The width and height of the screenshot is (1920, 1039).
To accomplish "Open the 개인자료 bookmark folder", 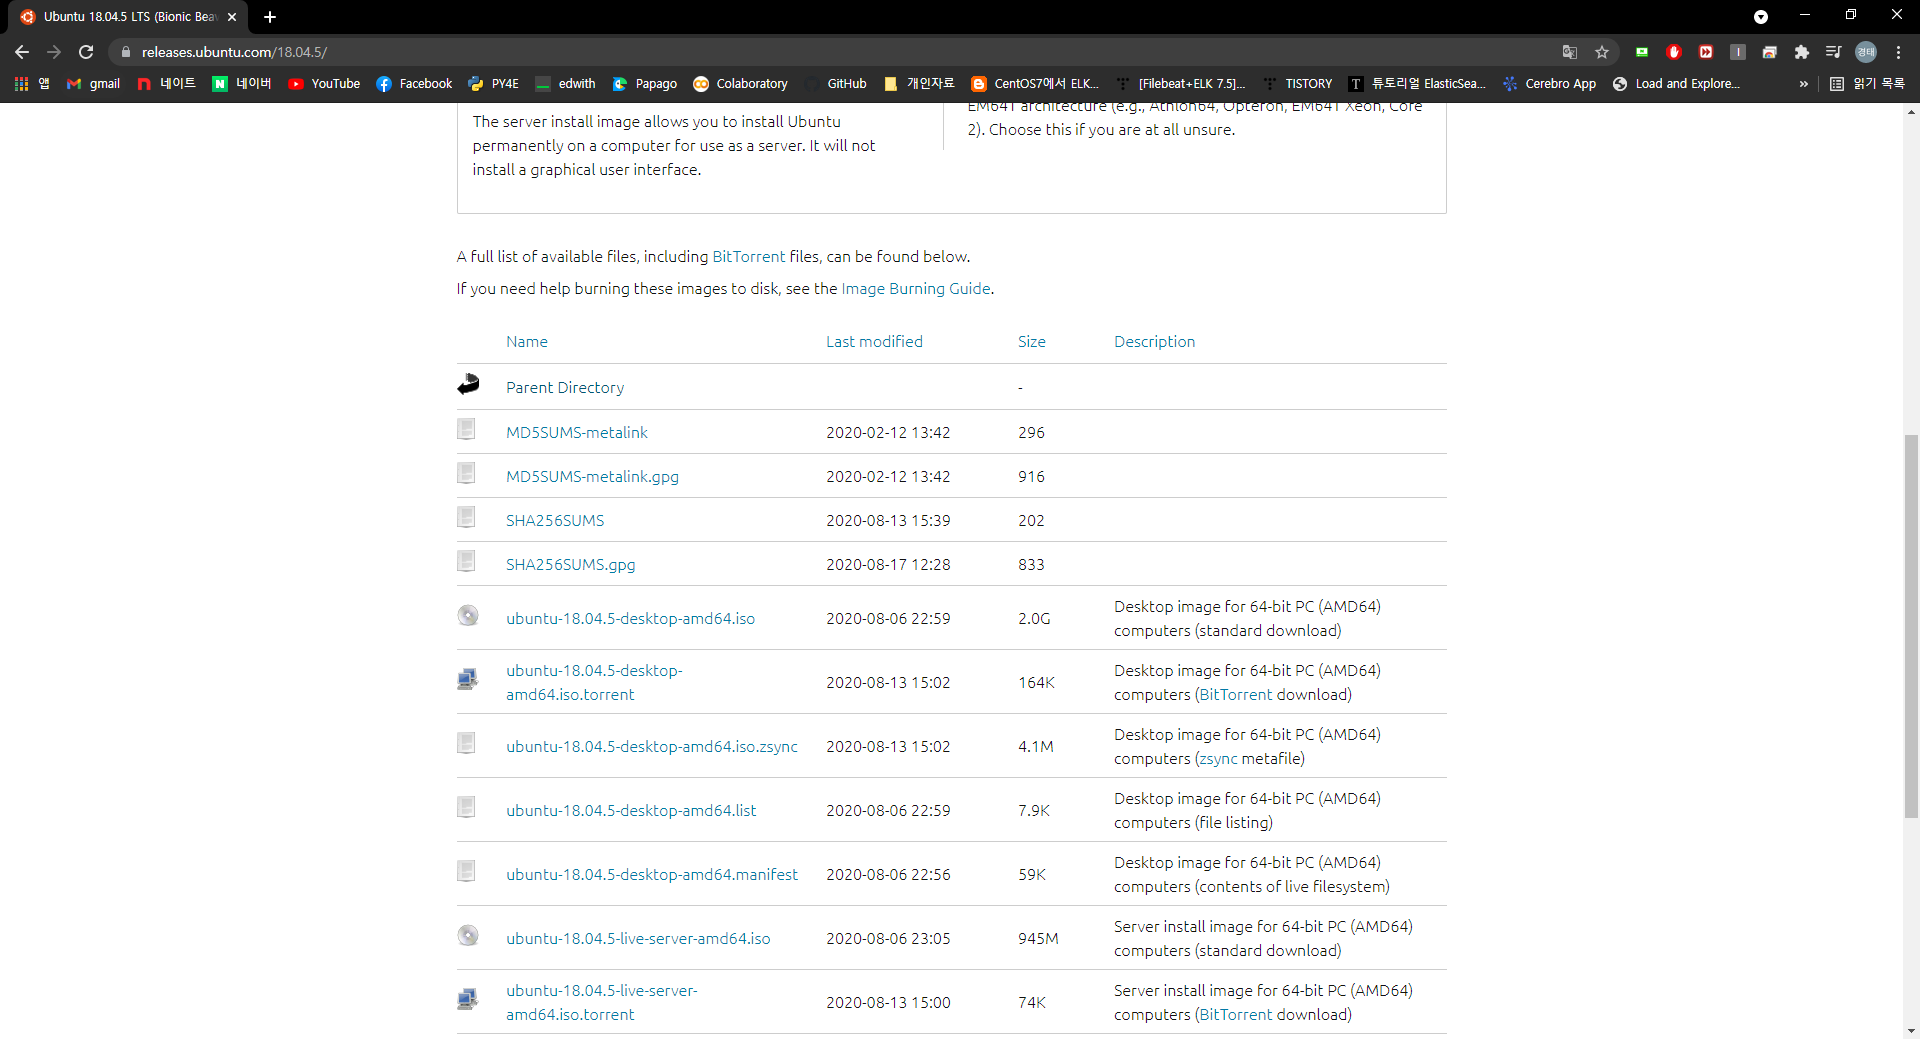I will click(919, 84).
